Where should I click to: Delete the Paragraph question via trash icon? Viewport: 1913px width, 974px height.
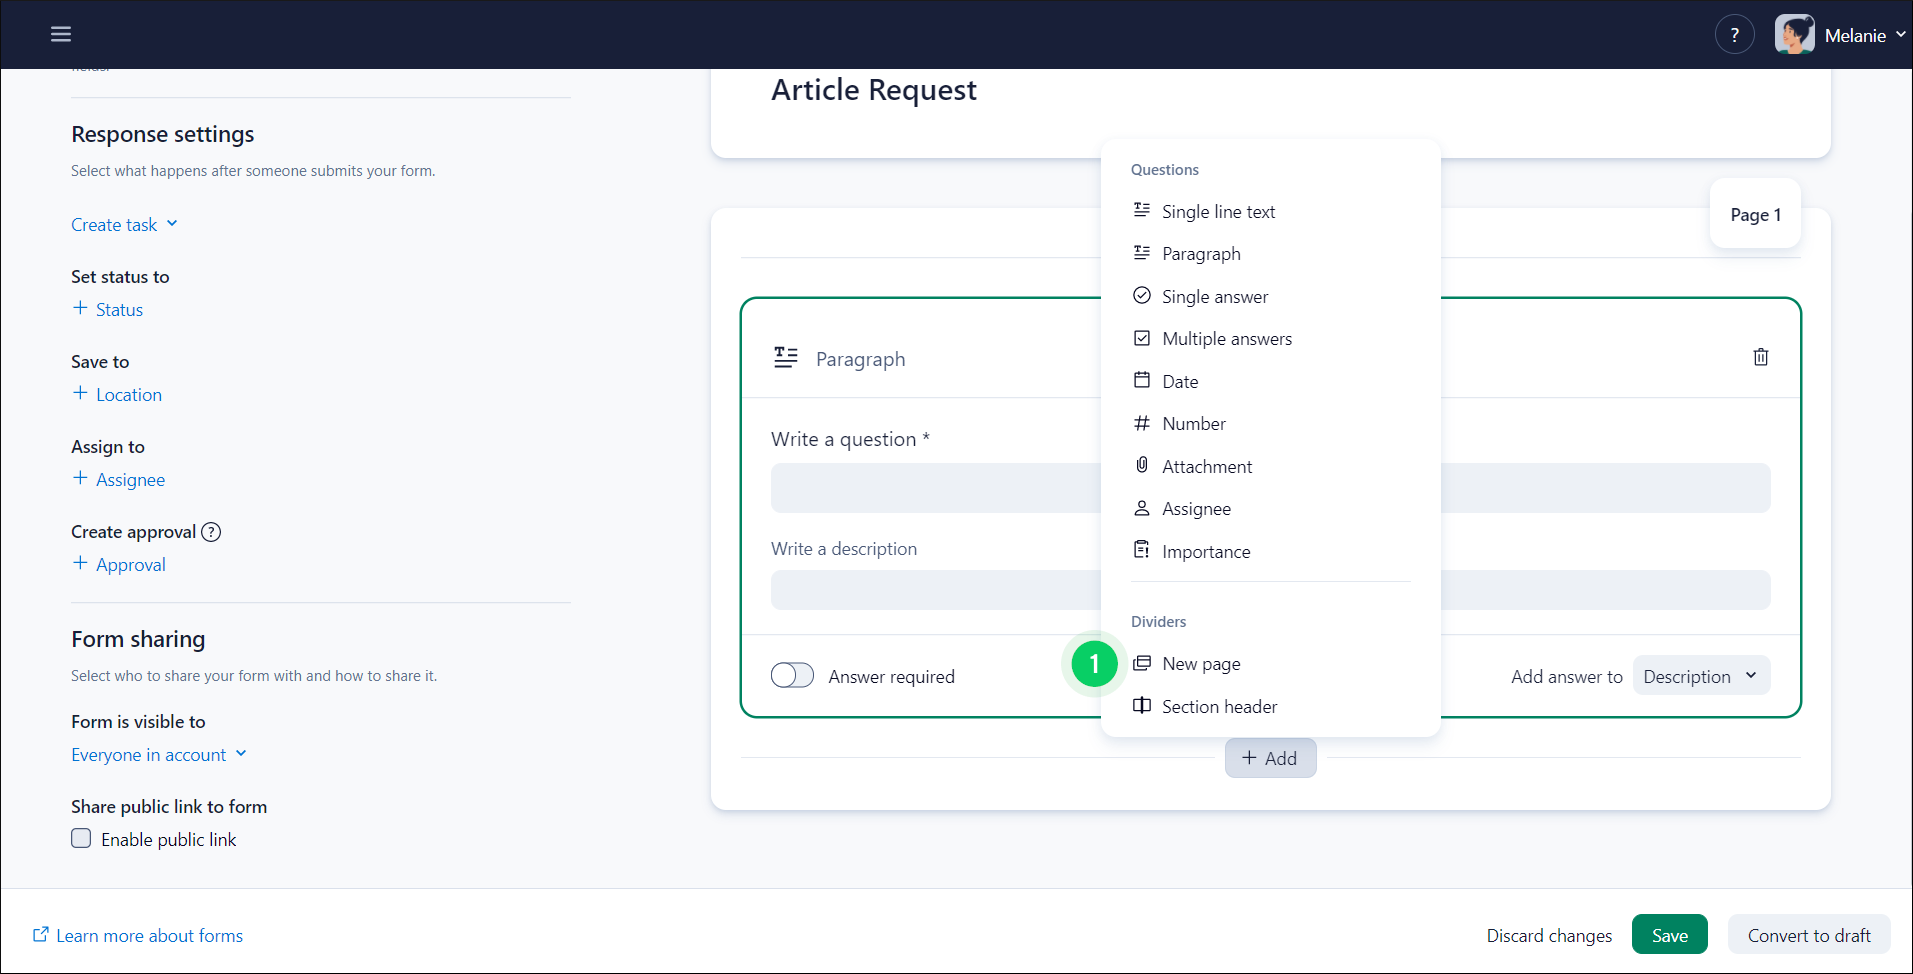[x=1760, y=357]
